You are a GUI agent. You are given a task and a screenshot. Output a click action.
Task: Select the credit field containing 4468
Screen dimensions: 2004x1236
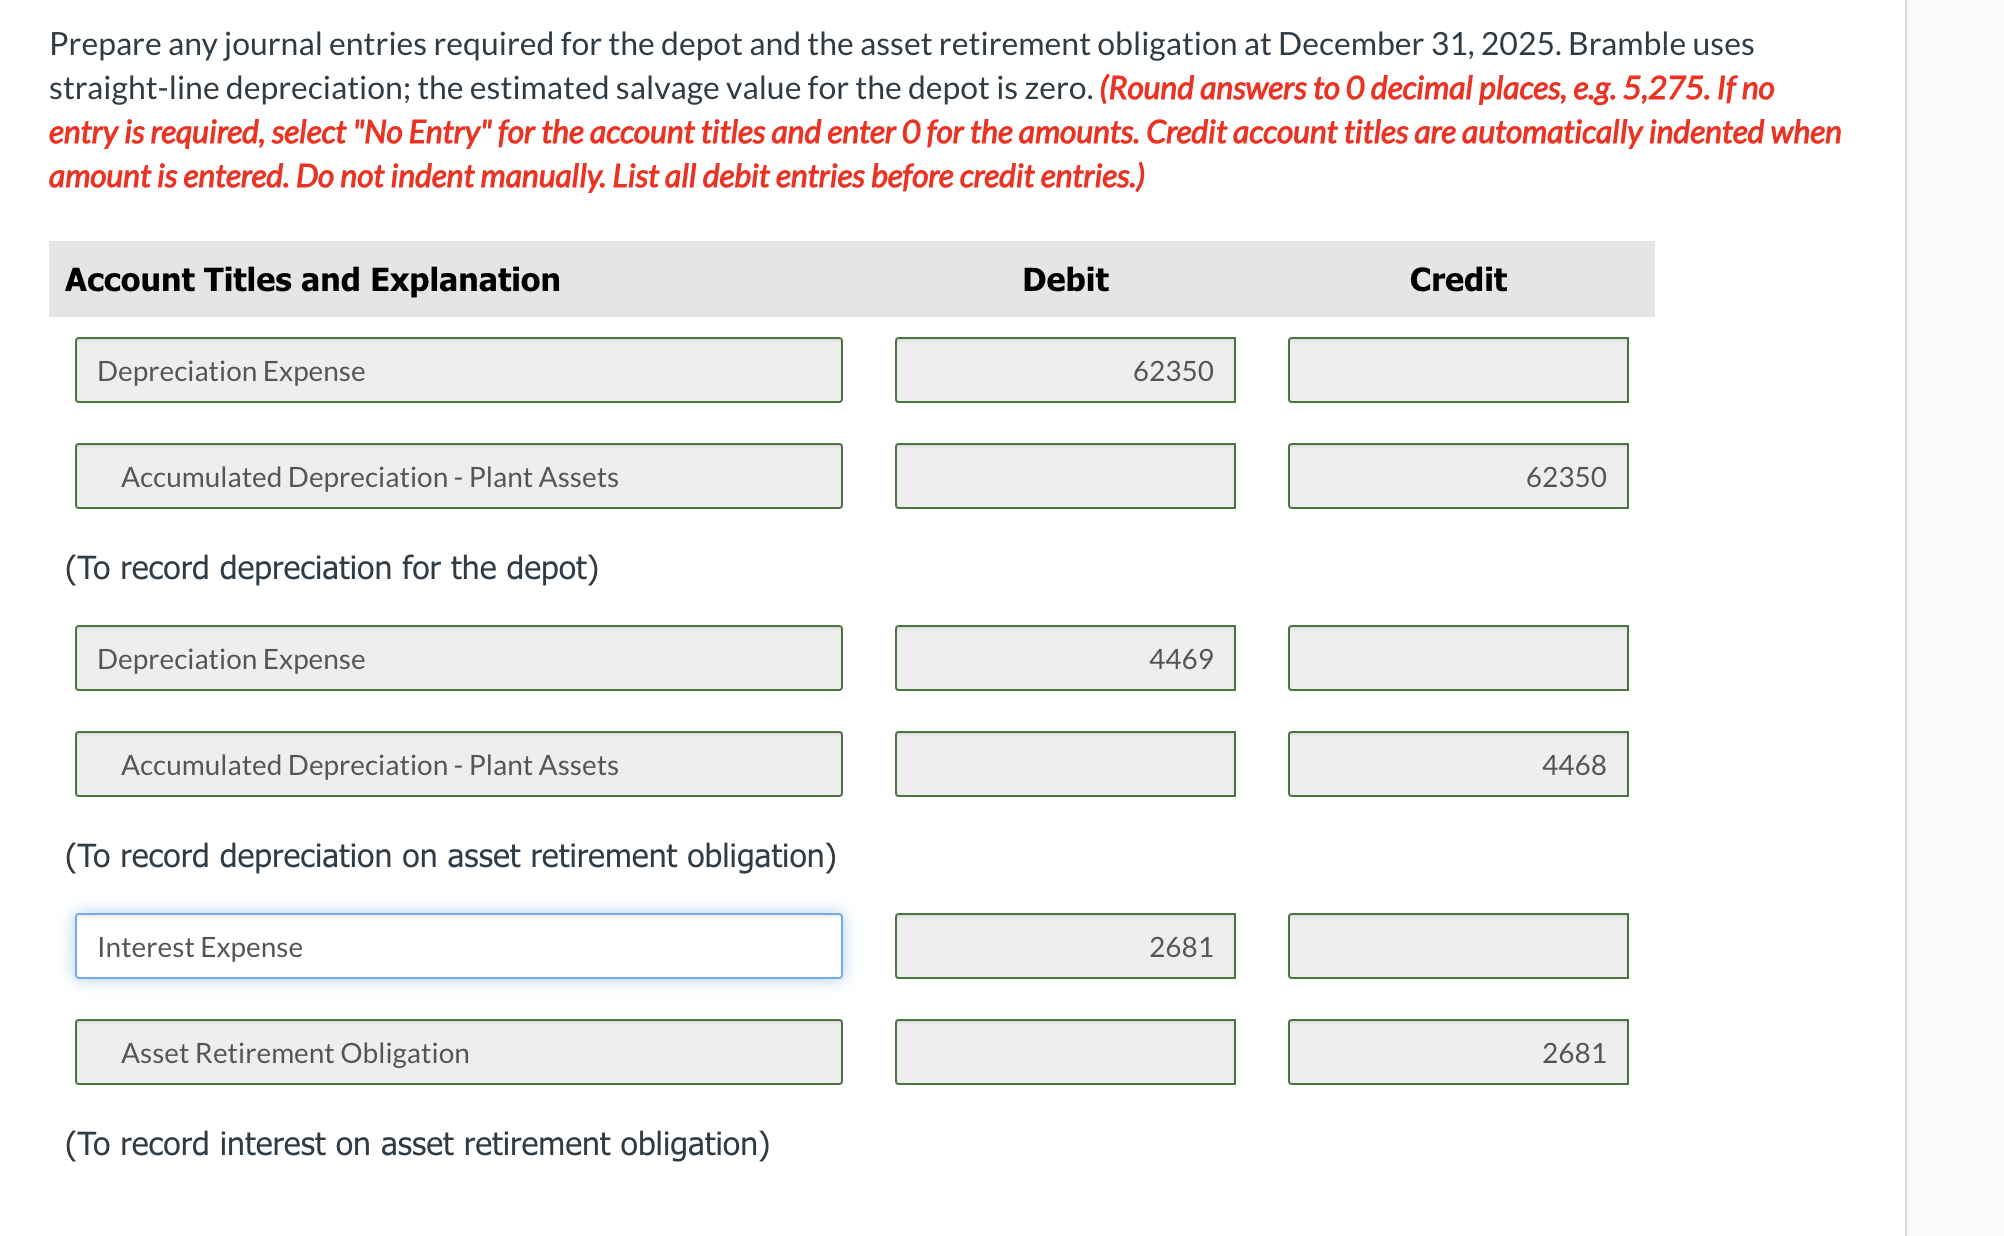(x=1458, y=764)
